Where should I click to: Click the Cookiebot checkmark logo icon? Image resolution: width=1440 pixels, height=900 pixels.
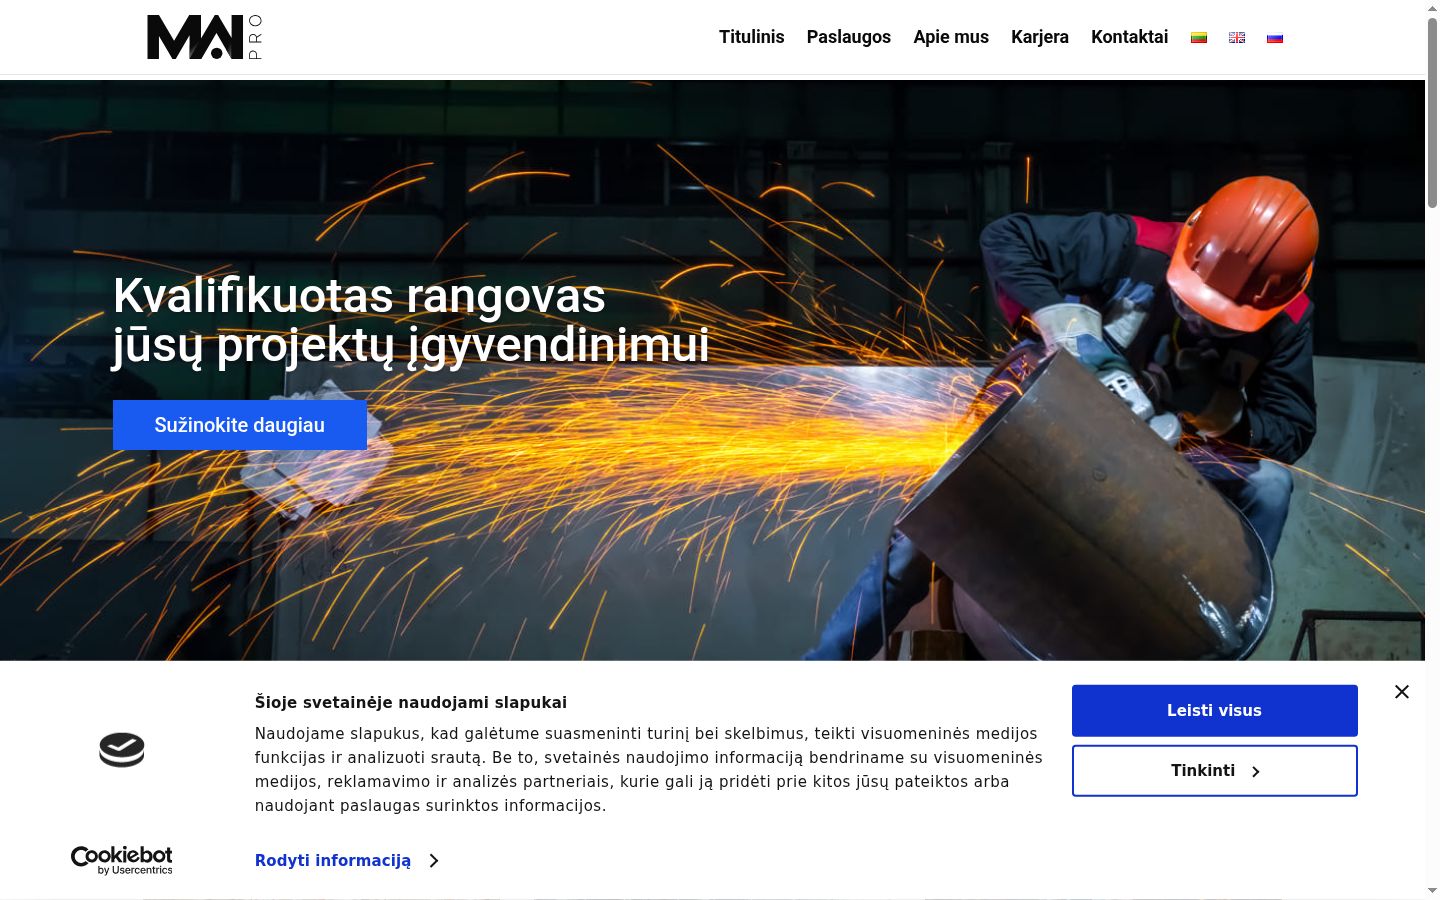tap(122, 750)
